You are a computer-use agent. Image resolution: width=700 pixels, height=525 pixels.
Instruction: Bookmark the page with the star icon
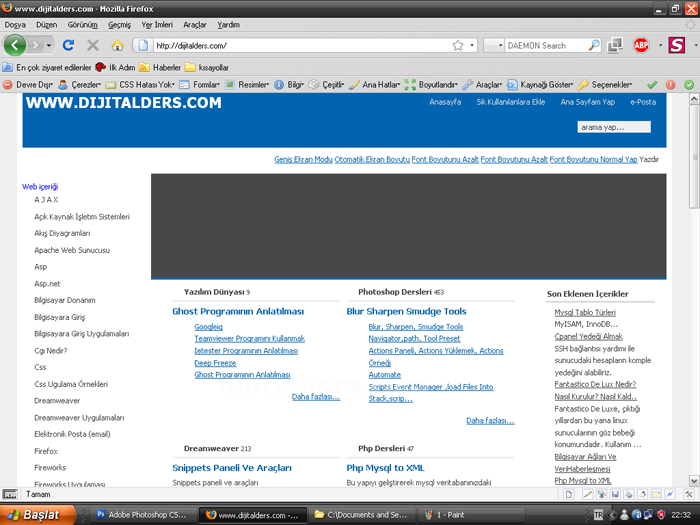click(458, 45)
